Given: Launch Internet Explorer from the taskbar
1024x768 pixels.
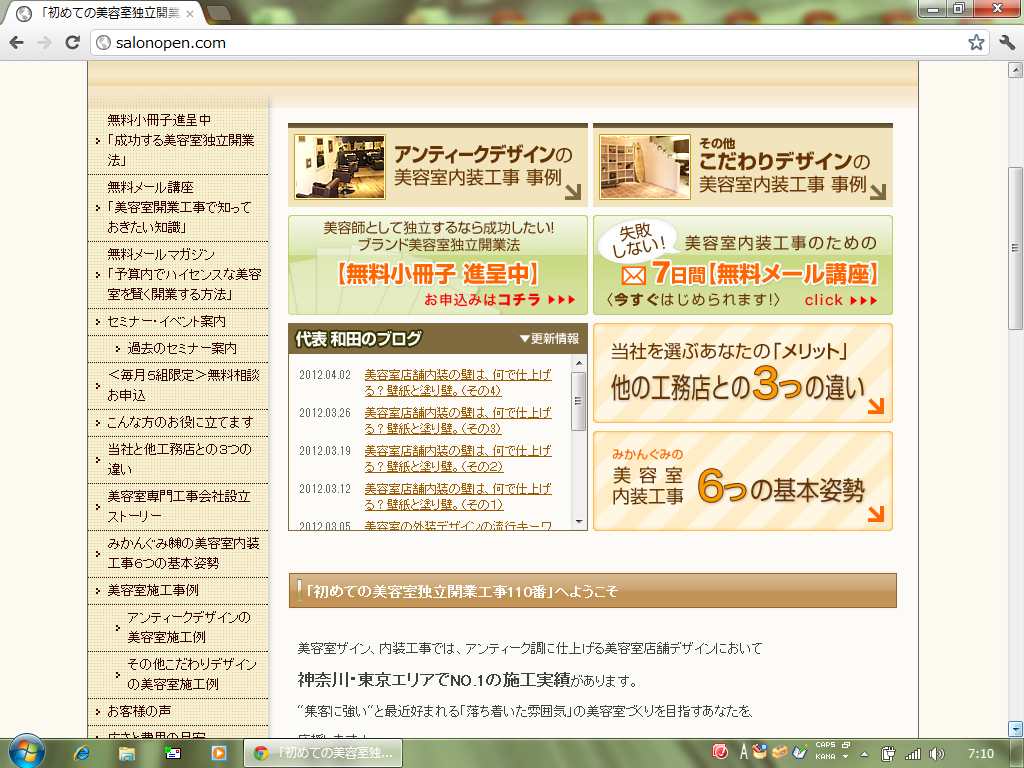Looking at the screenshot, I should tap(81, 753).
